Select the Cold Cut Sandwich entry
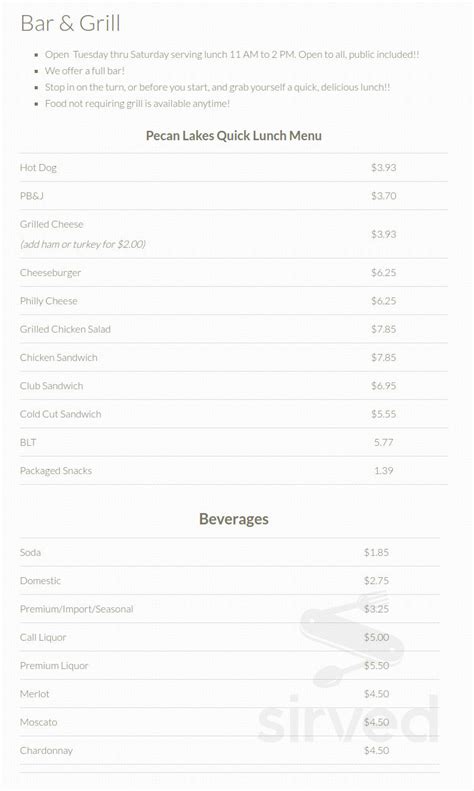The height and width of the screenshot is (791, 474). click(x=61, y=414)
